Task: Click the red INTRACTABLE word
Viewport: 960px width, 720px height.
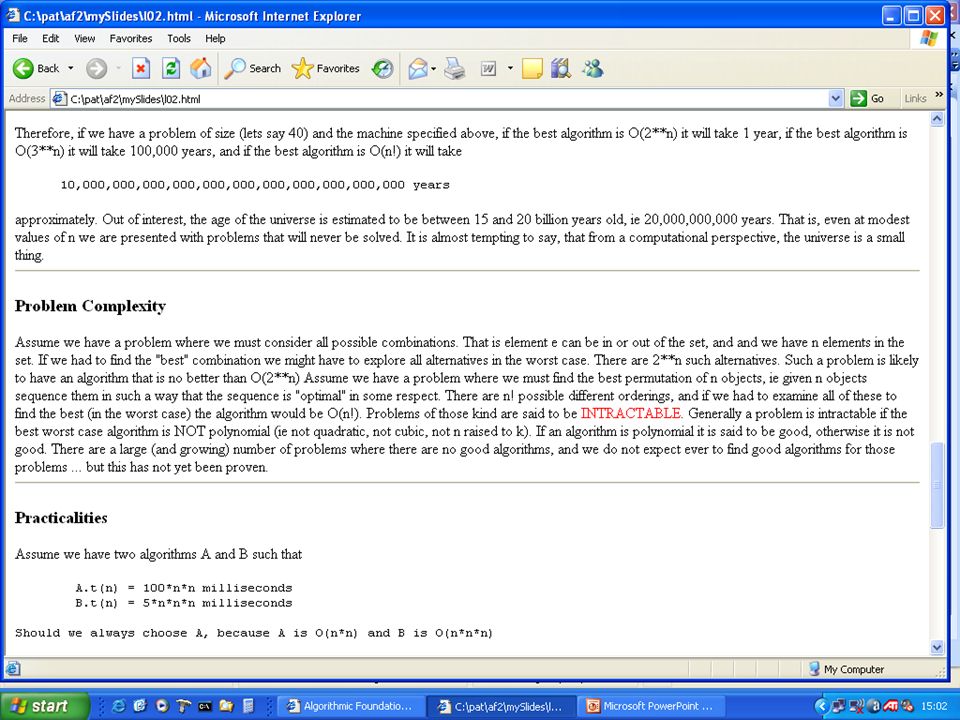Action: click(x=631, y=413)
